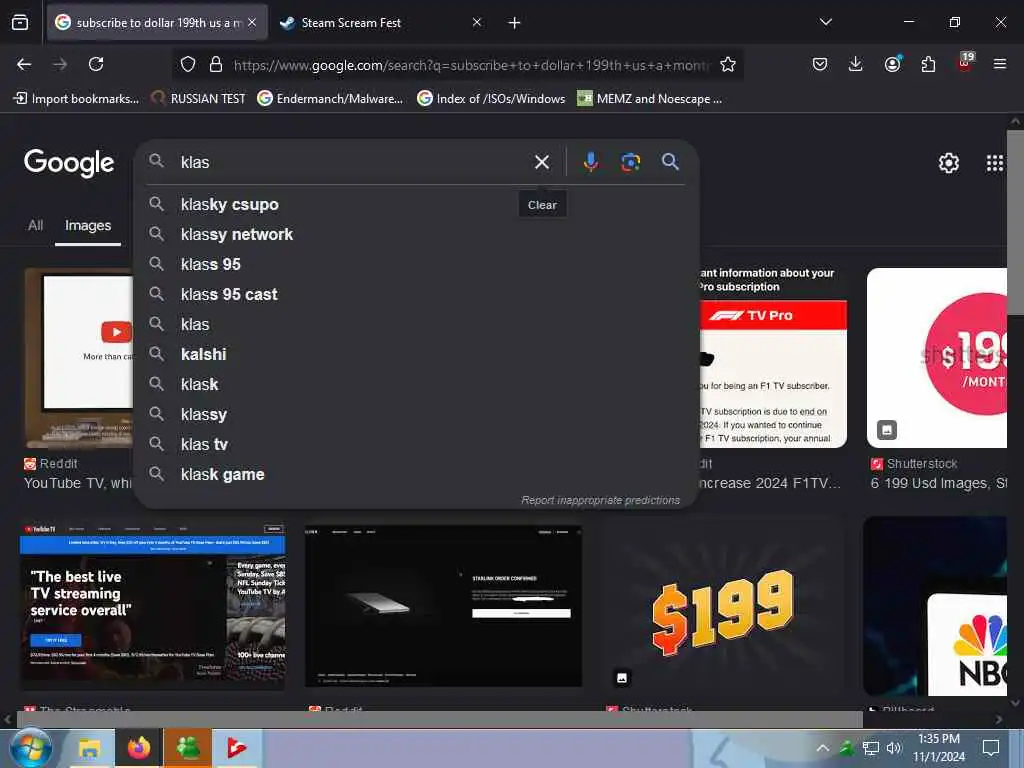Image resolution: width=1024 pixels, height=768 pixels.
Task: Pick the 'klass 95 cast' suggestion
Action: tap(416, 295)
